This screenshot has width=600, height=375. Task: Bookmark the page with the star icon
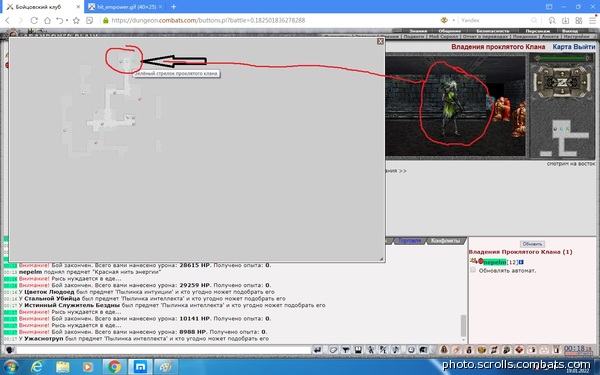click(76, 20)
